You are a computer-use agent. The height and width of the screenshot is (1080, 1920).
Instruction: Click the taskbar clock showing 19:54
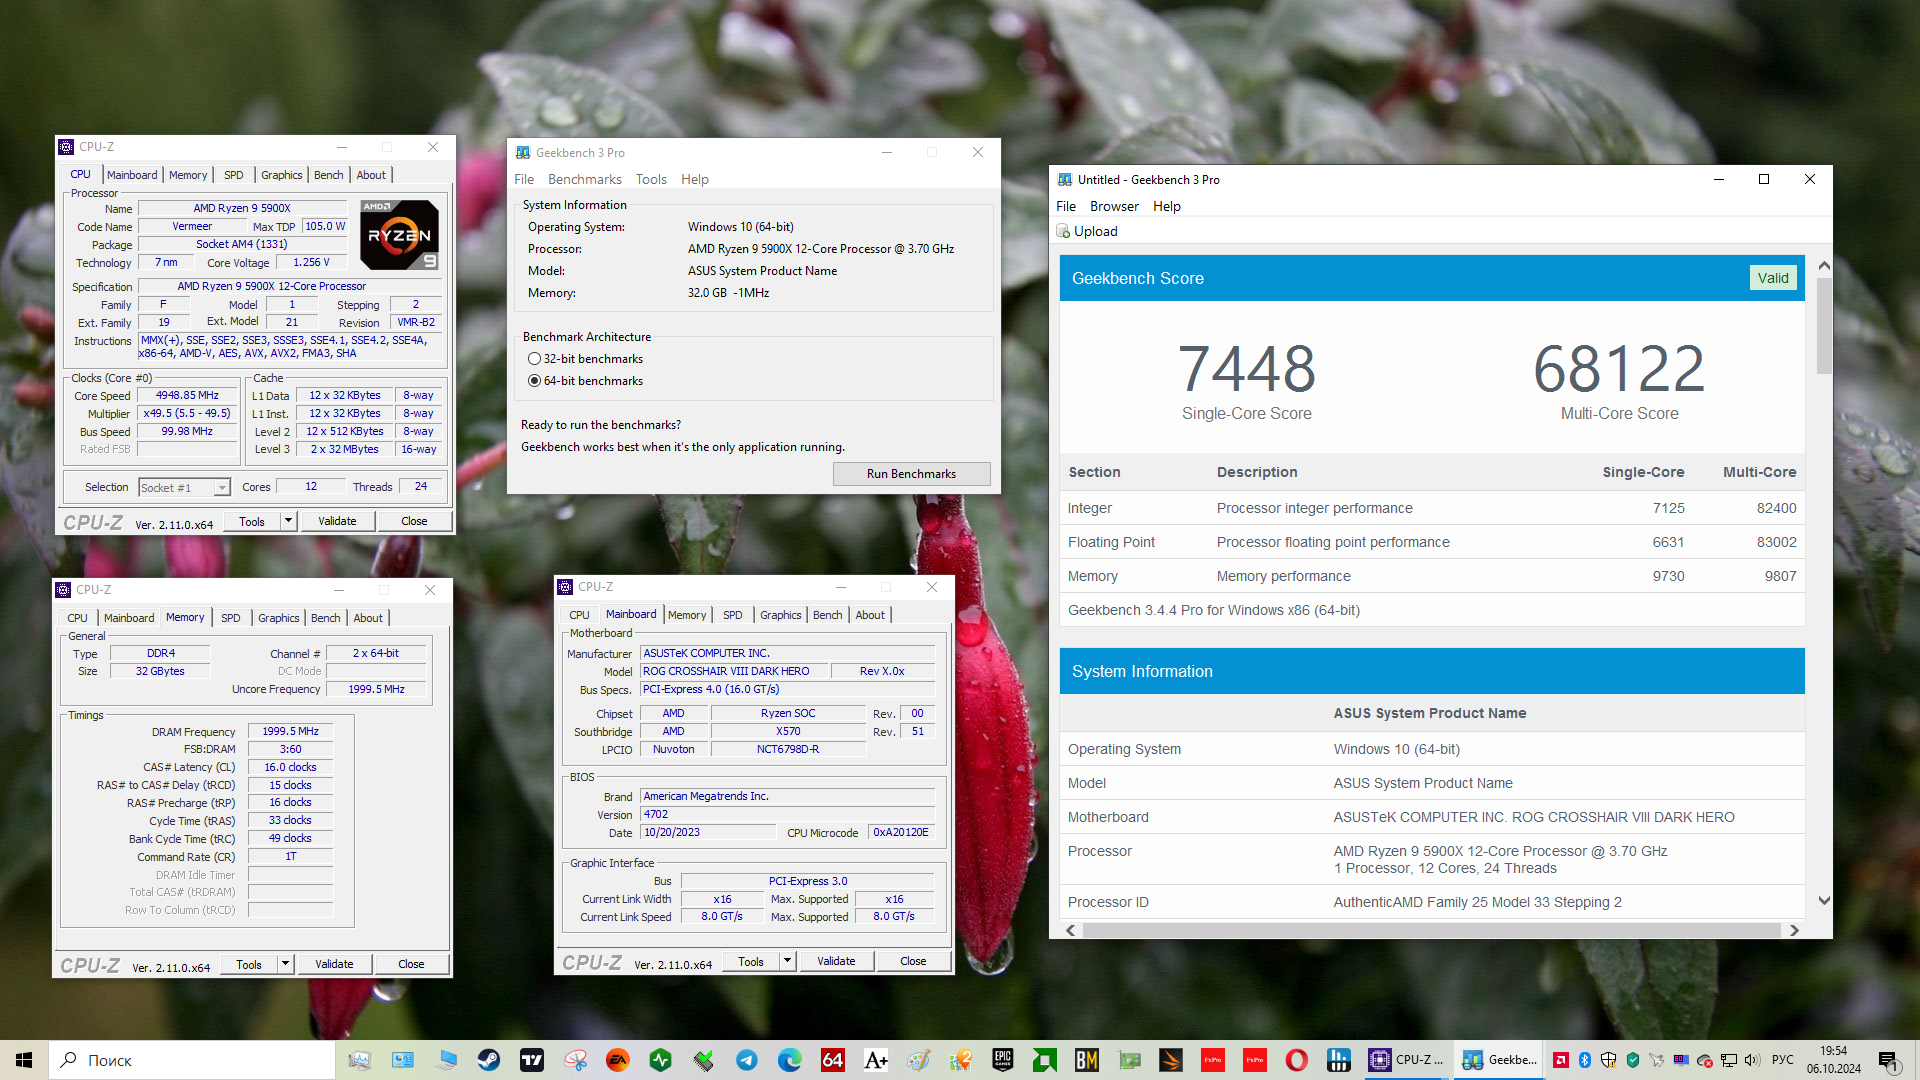(1834, 1060)
